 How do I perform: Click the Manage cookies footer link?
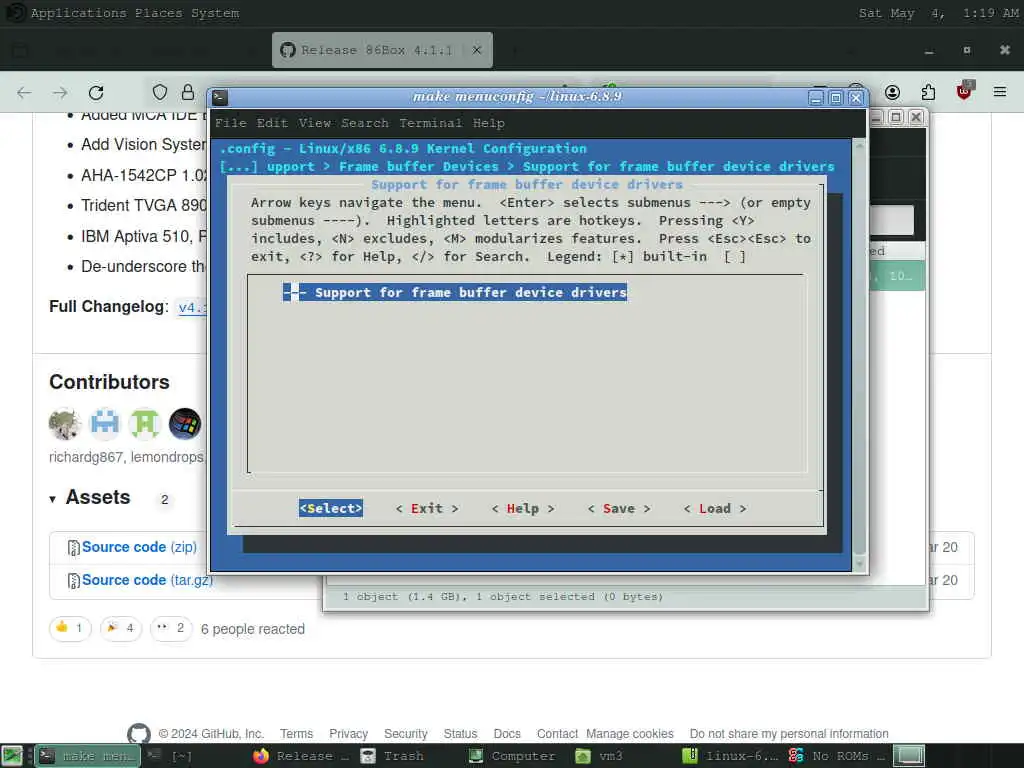pyautogui.click(x=630, y=733)
